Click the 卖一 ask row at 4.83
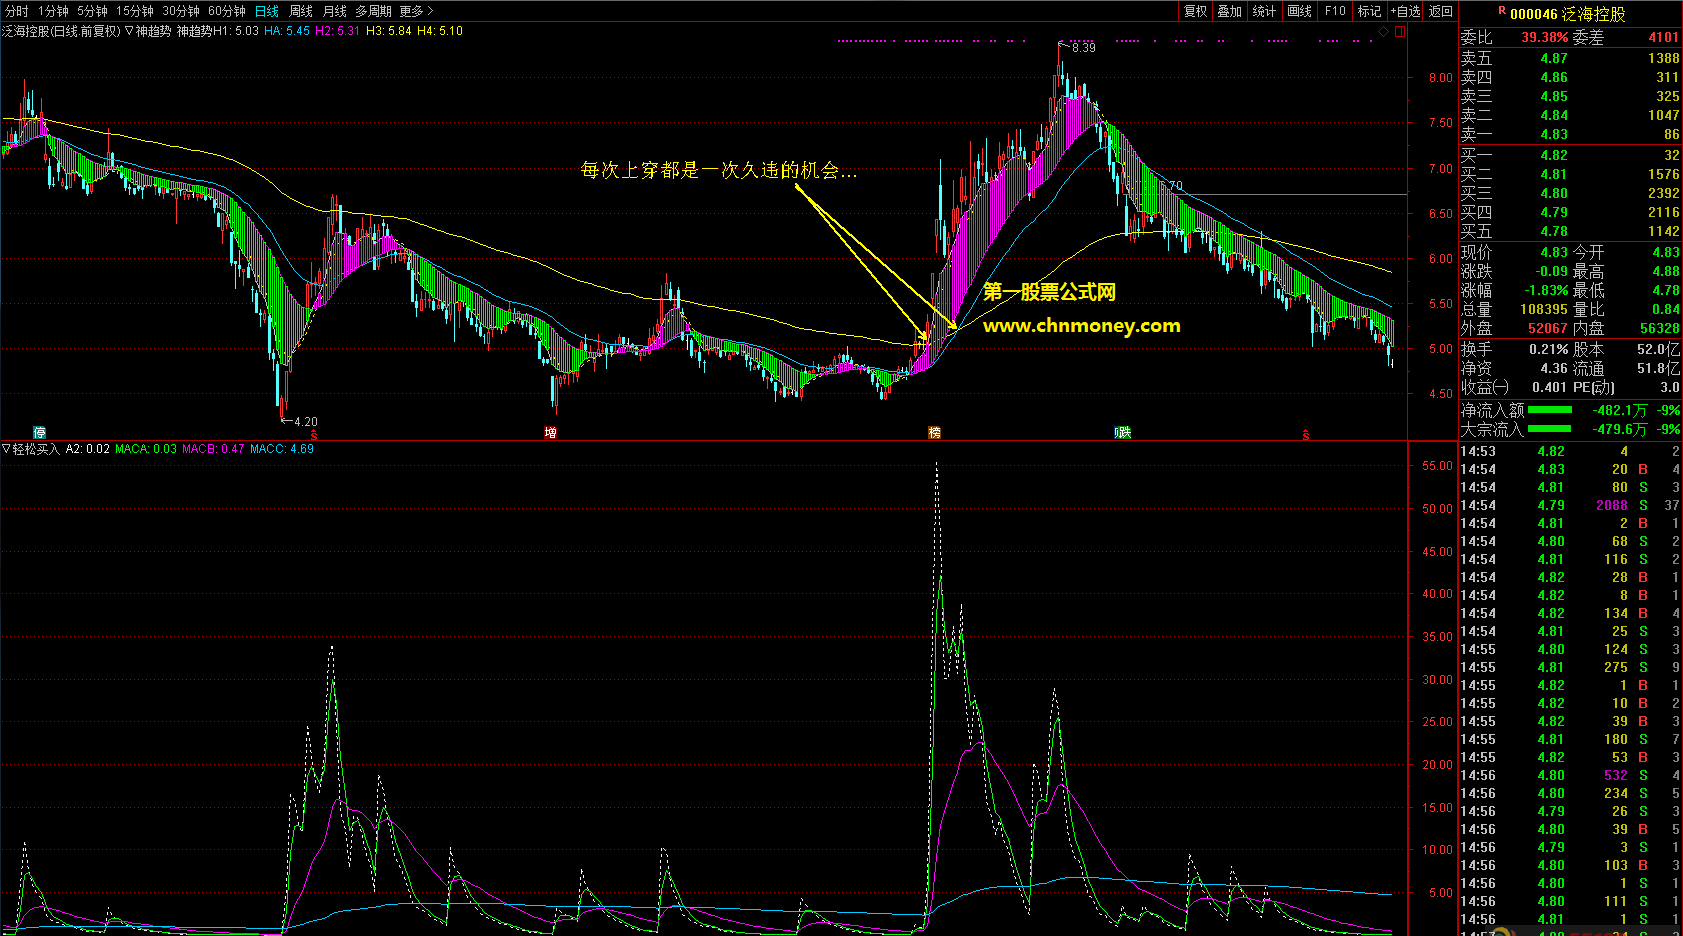The width and height of the screenshot is (1683, 936). (x=1570, y=134)
